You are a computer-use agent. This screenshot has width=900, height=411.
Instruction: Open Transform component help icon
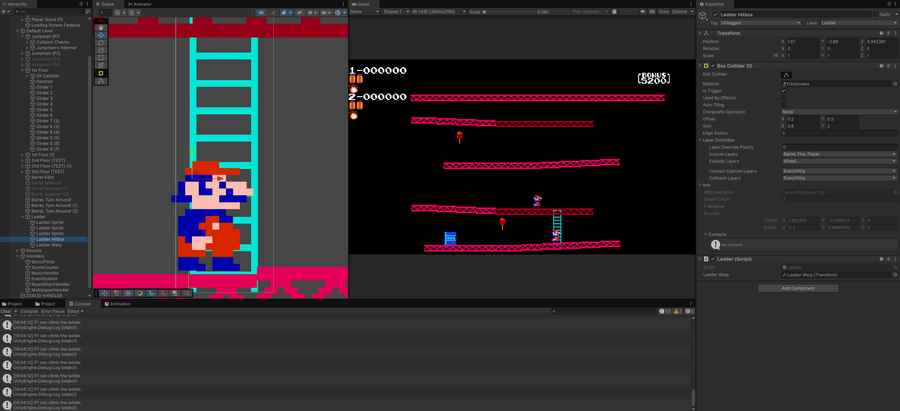click(882, 33)
